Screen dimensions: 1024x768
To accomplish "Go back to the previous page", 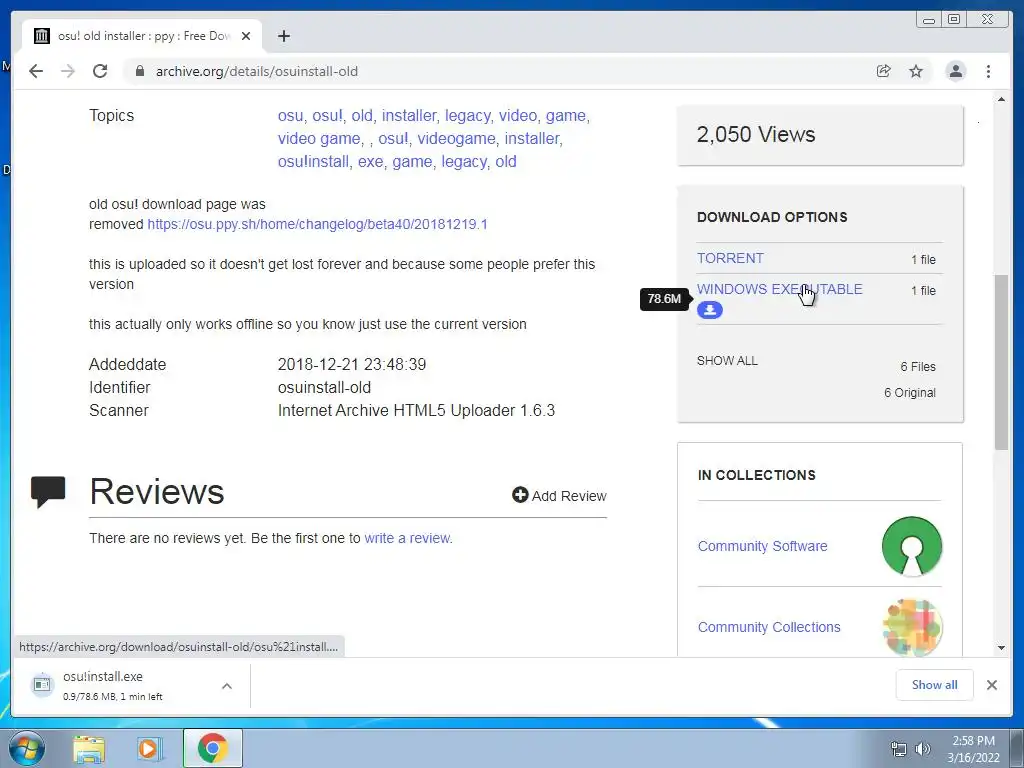I will coord(36,71).
